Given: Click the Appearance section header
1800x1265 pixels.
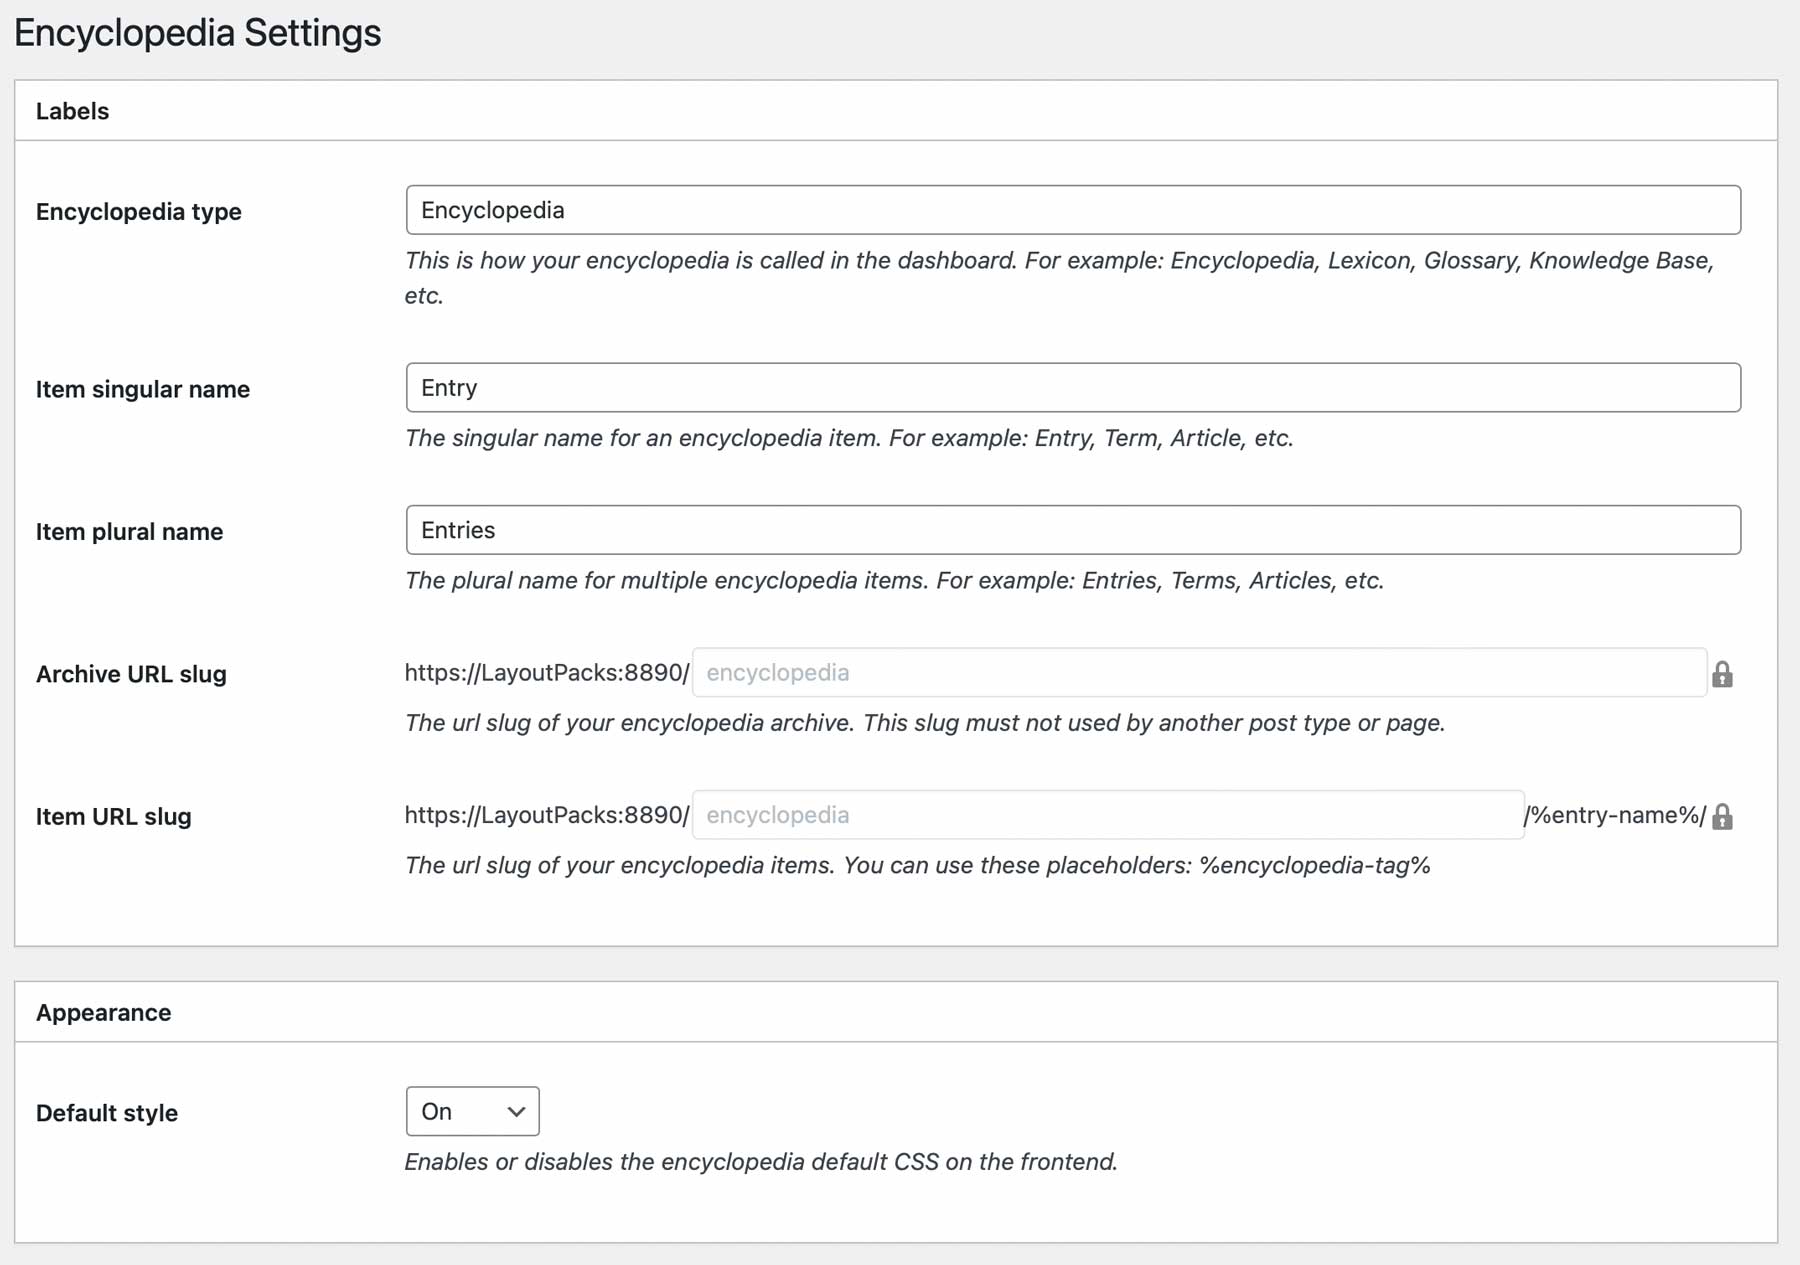Looking at the screenshot, I should (103, 1012).
